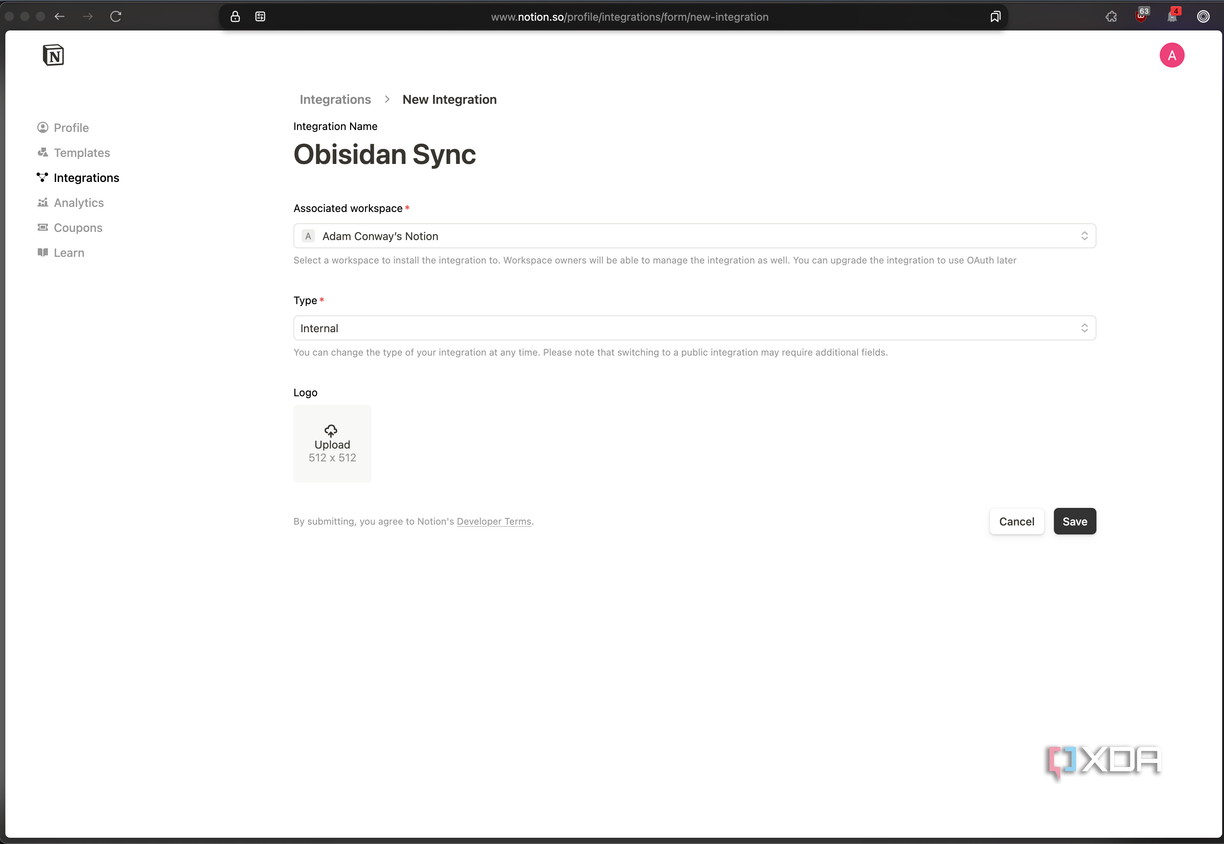This screenshot has width=1224, height=844.
Task: Click the Type field label
Action: 305,300
